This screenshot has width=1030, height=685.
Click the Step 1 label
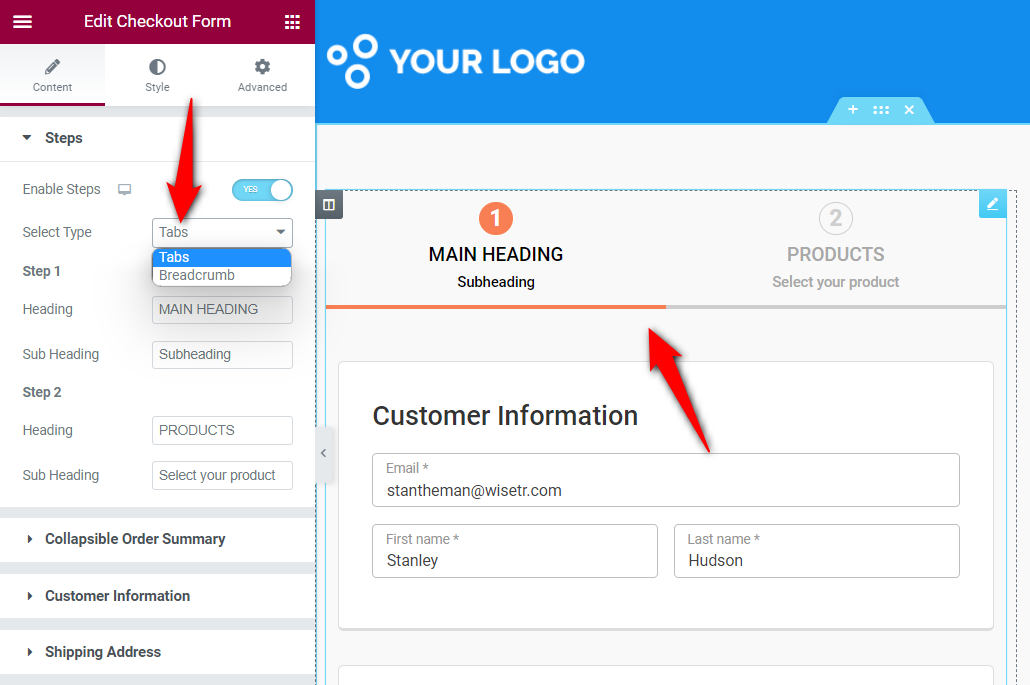[41, 271]
